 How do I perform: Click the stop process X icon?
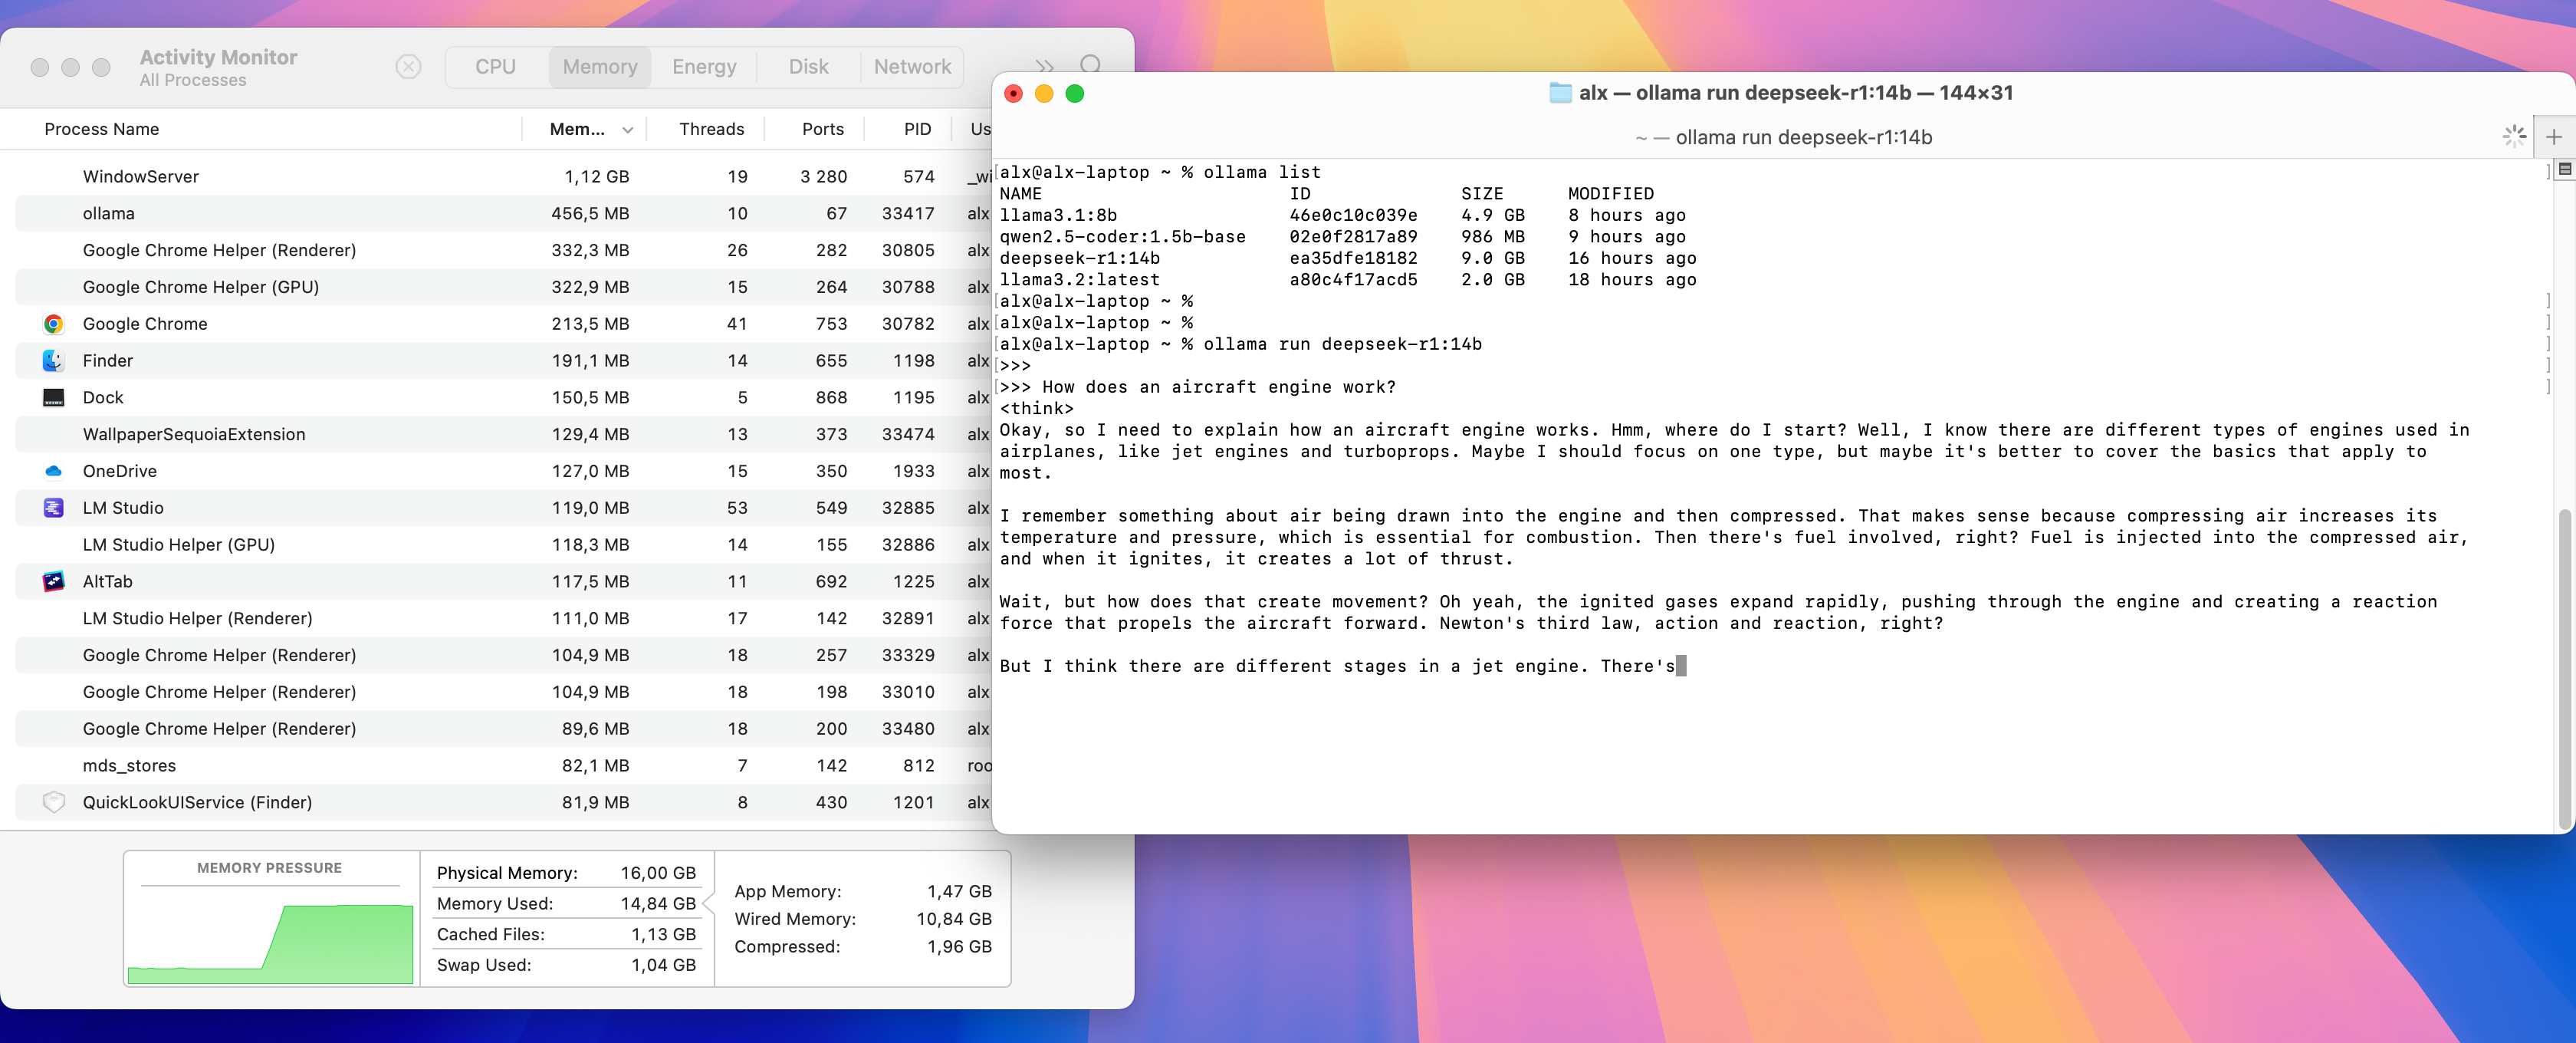click(x=408, y=67)
